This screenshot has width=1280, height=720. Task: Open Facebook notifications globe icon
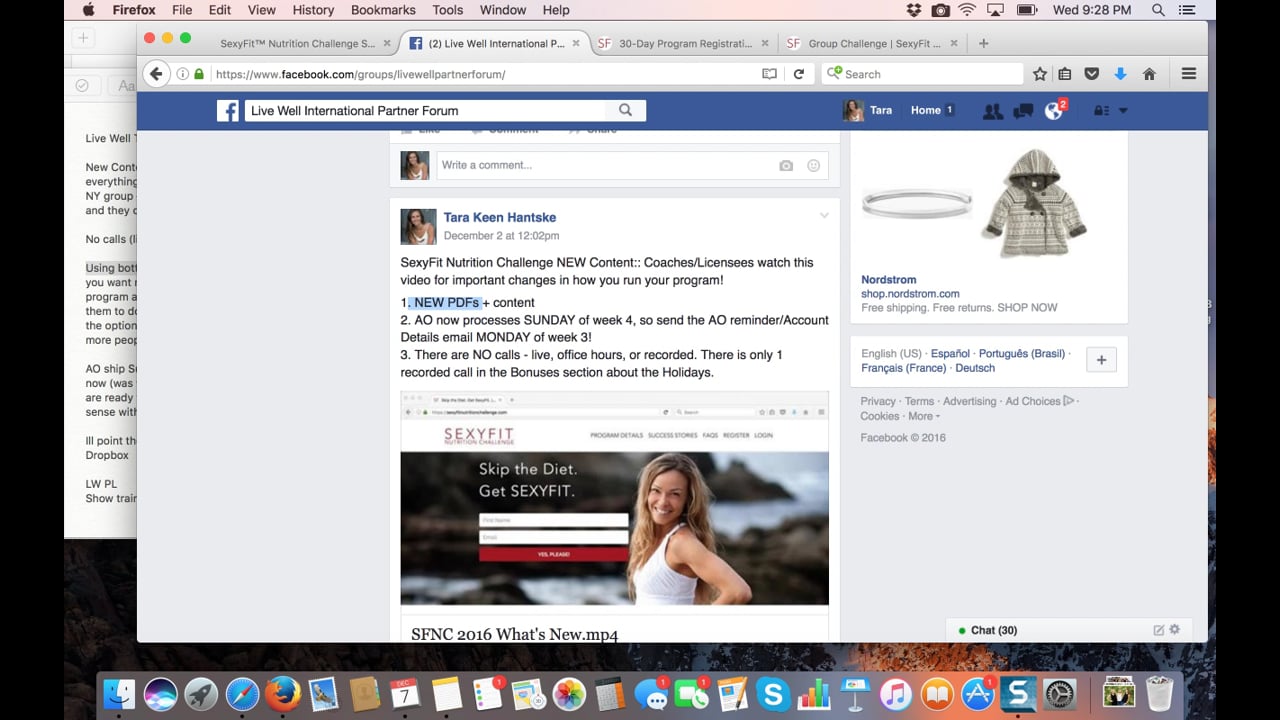1053,111
